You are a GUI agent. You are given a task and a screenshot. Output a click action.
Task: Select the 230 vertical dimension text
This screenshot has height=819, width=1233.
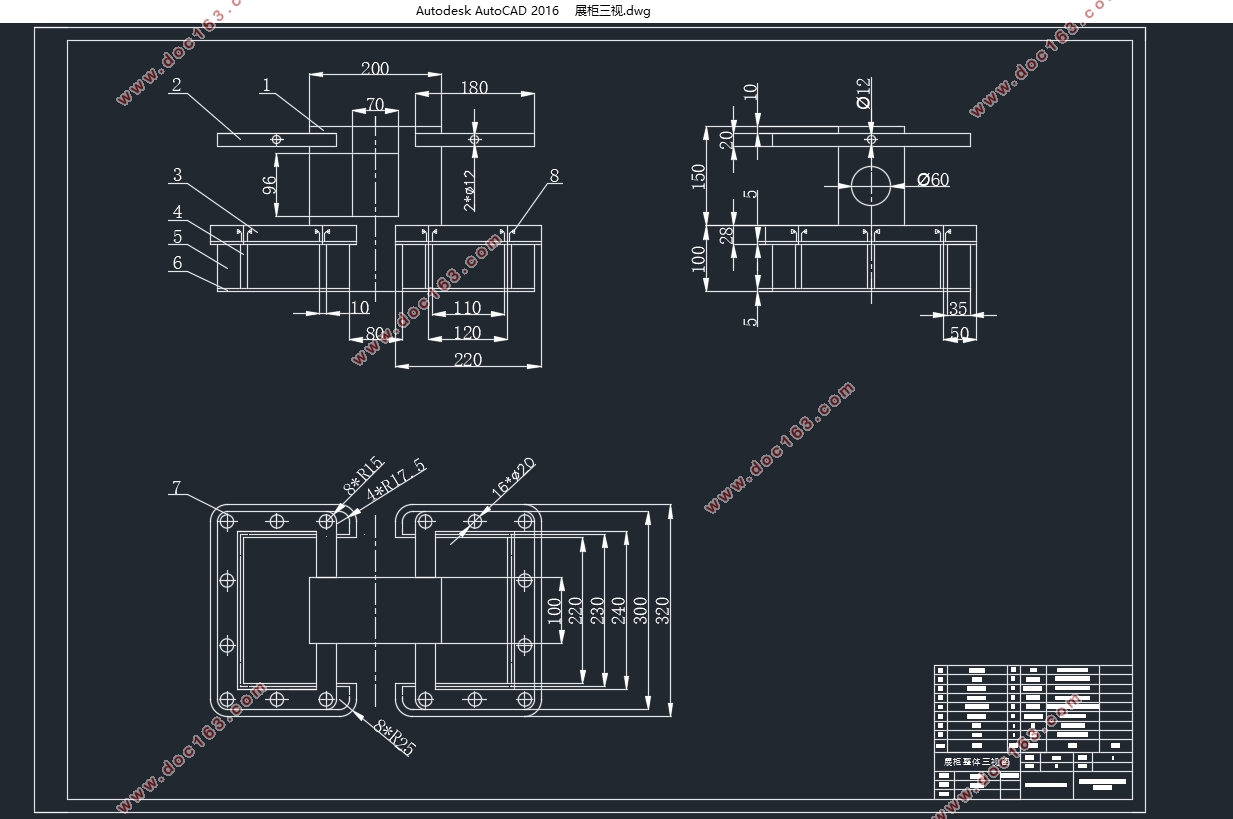(x=597, y=610)
